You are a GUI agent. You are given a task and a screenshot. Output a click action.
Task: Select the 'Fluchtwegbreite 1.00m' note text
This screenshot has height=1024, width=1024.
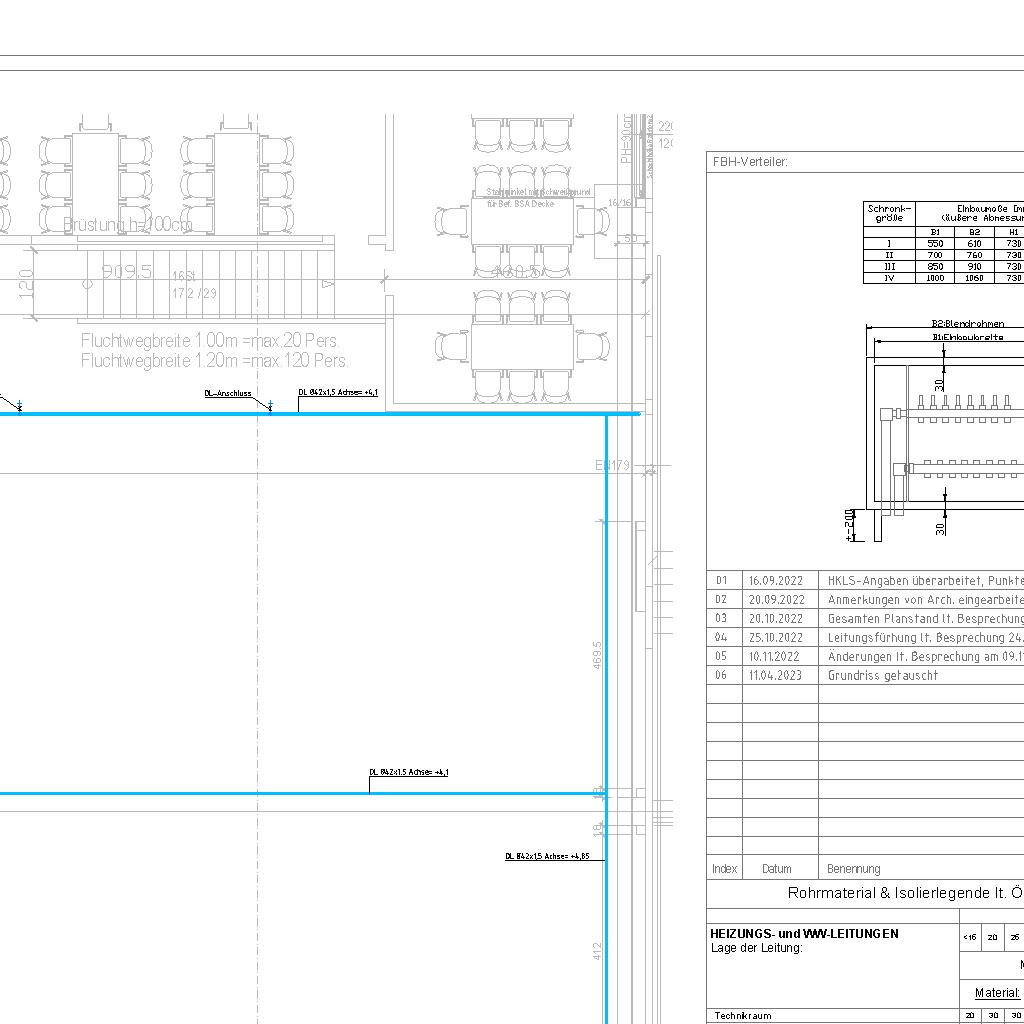point(214,341)
